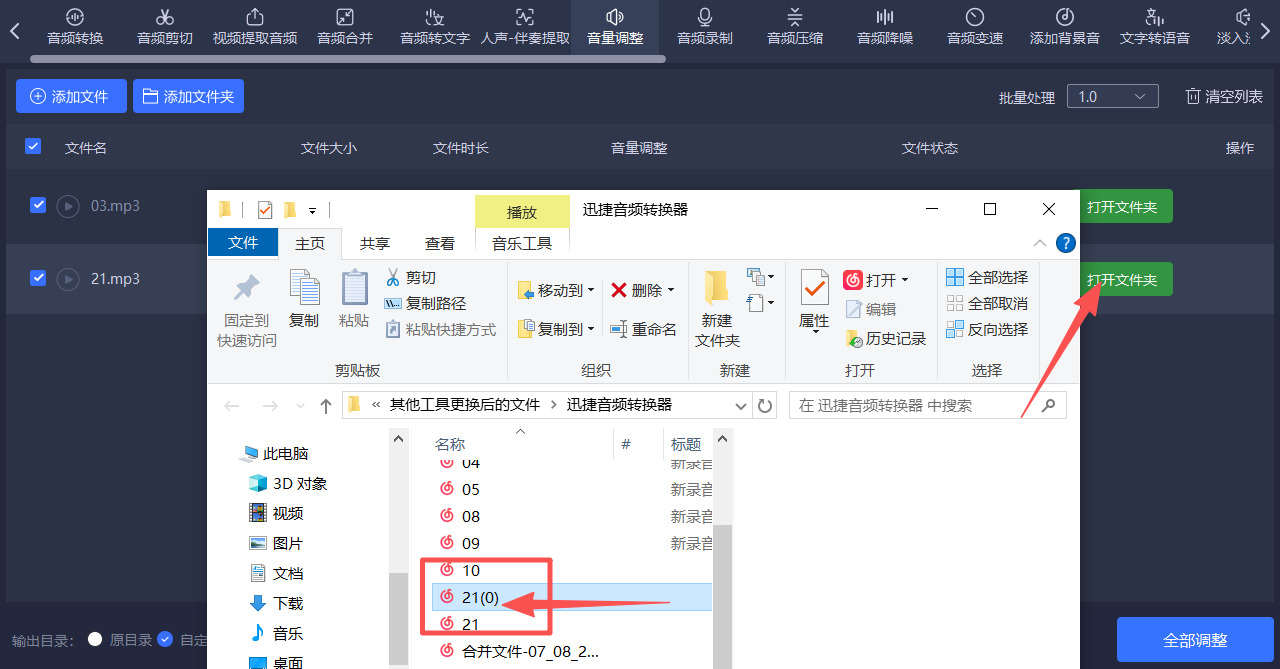Click 全部选择 in the ribbon

(x=987, y=277)
